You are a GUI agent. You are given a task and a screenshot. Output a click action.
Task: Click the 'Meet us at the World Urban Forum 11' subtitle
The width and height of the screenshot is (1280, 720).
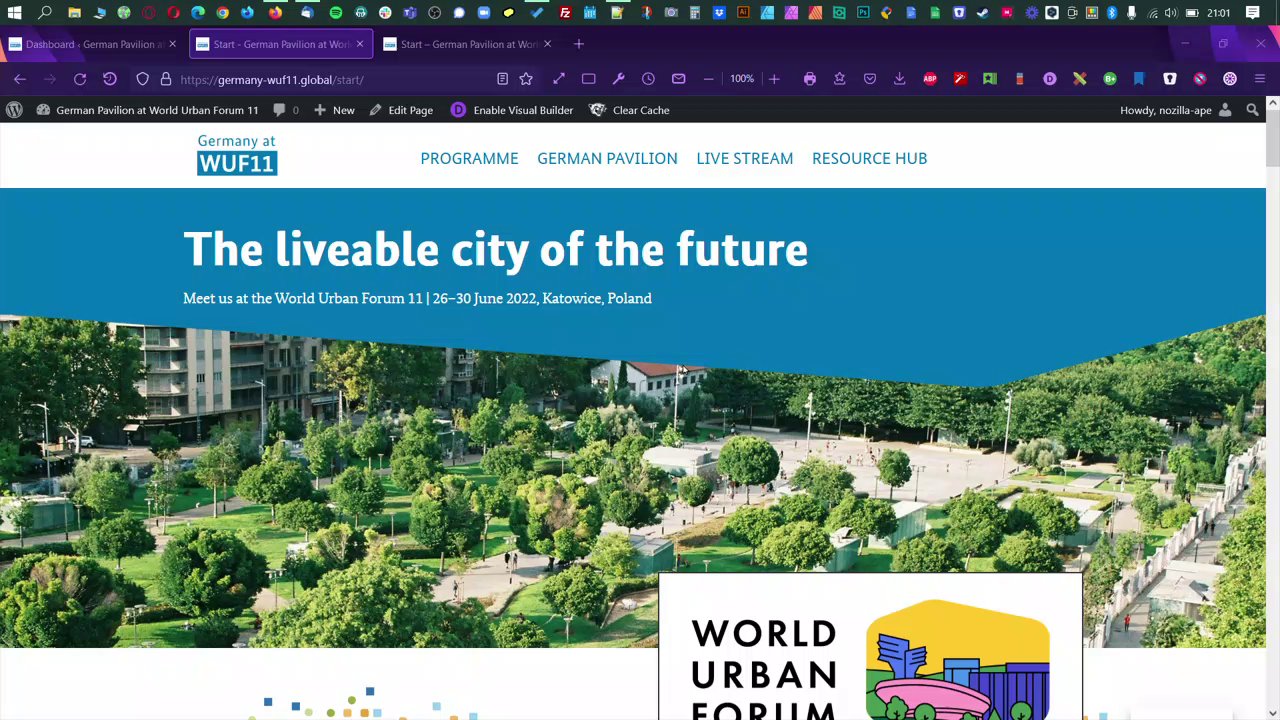click(x=417, y=298)
